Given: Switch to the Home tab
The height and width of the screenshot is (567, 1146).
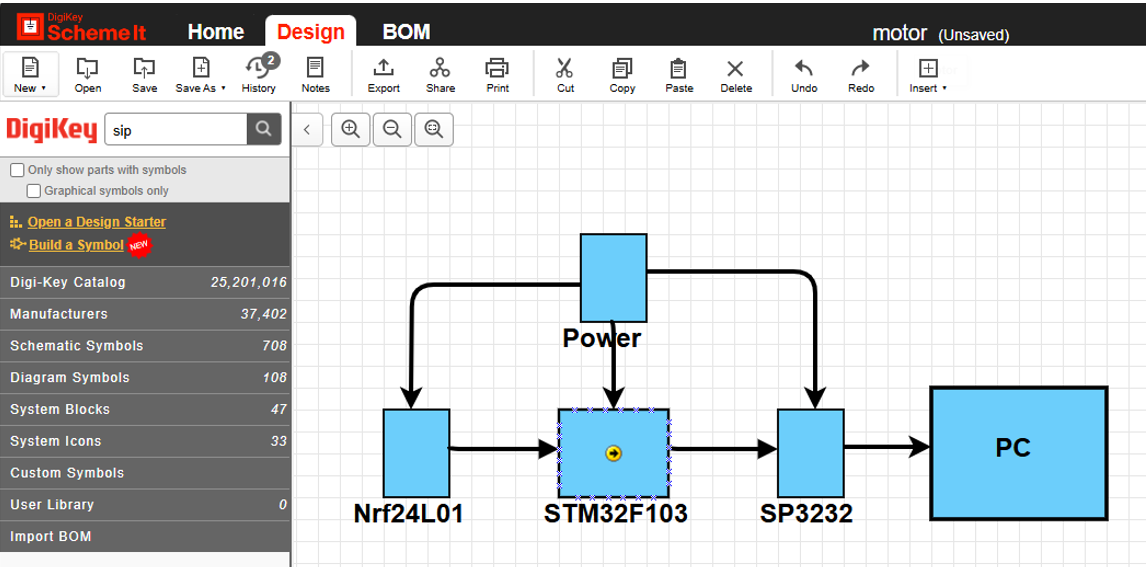Looking at the screenshot, I should [216, 32].
